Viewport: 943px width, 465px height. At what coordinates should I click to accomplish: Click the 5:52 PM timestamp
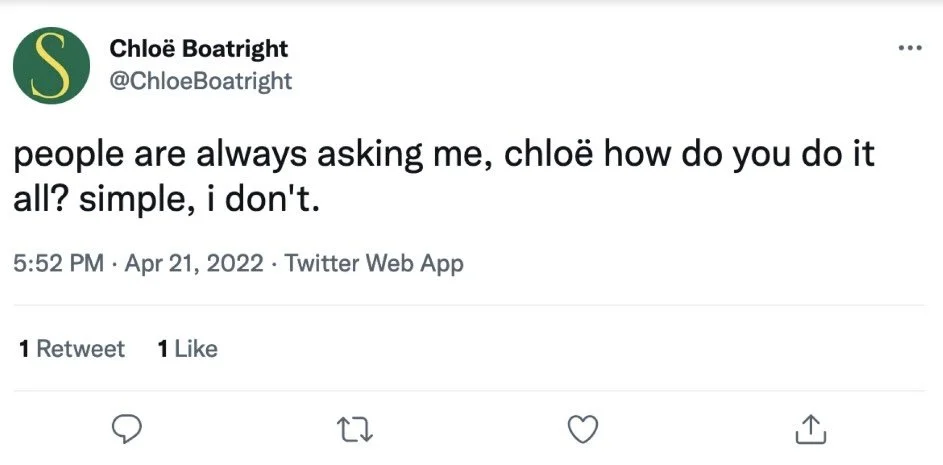(59, 264)
